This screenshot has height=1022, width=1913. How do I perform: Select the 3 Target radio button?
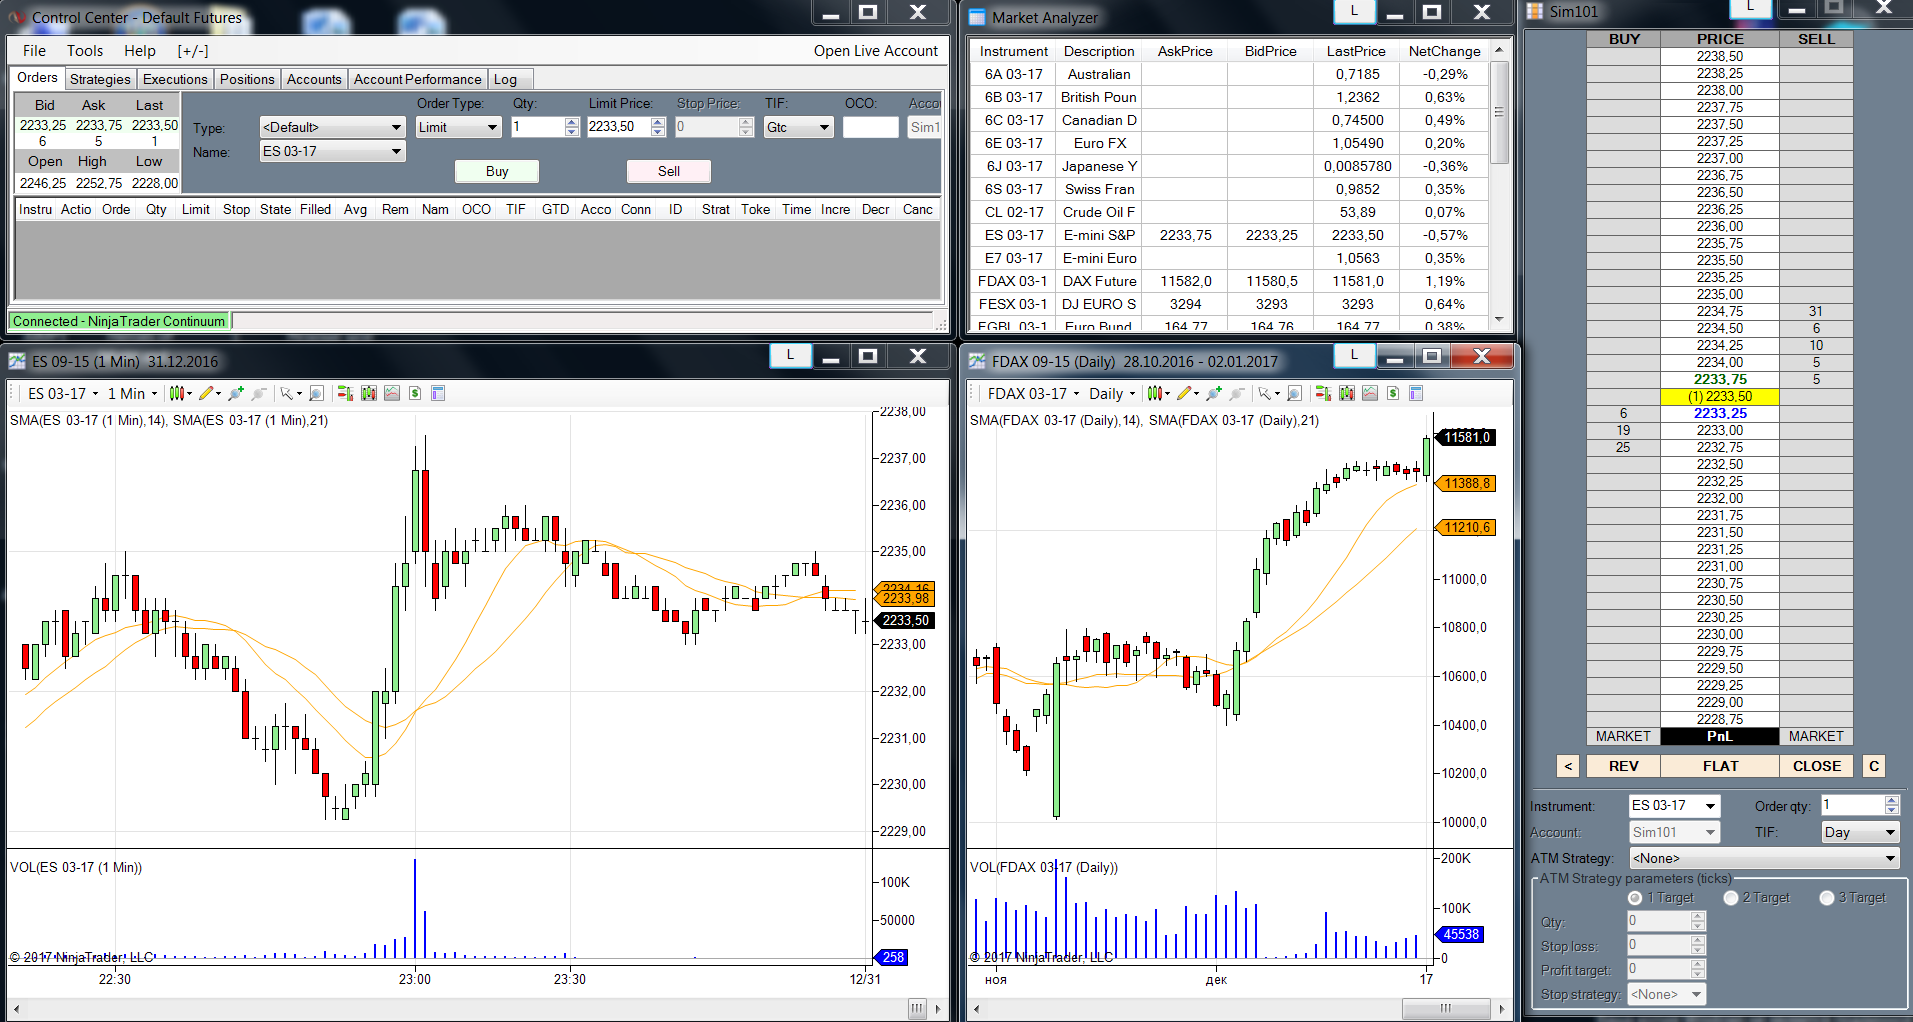(1827, 898)
